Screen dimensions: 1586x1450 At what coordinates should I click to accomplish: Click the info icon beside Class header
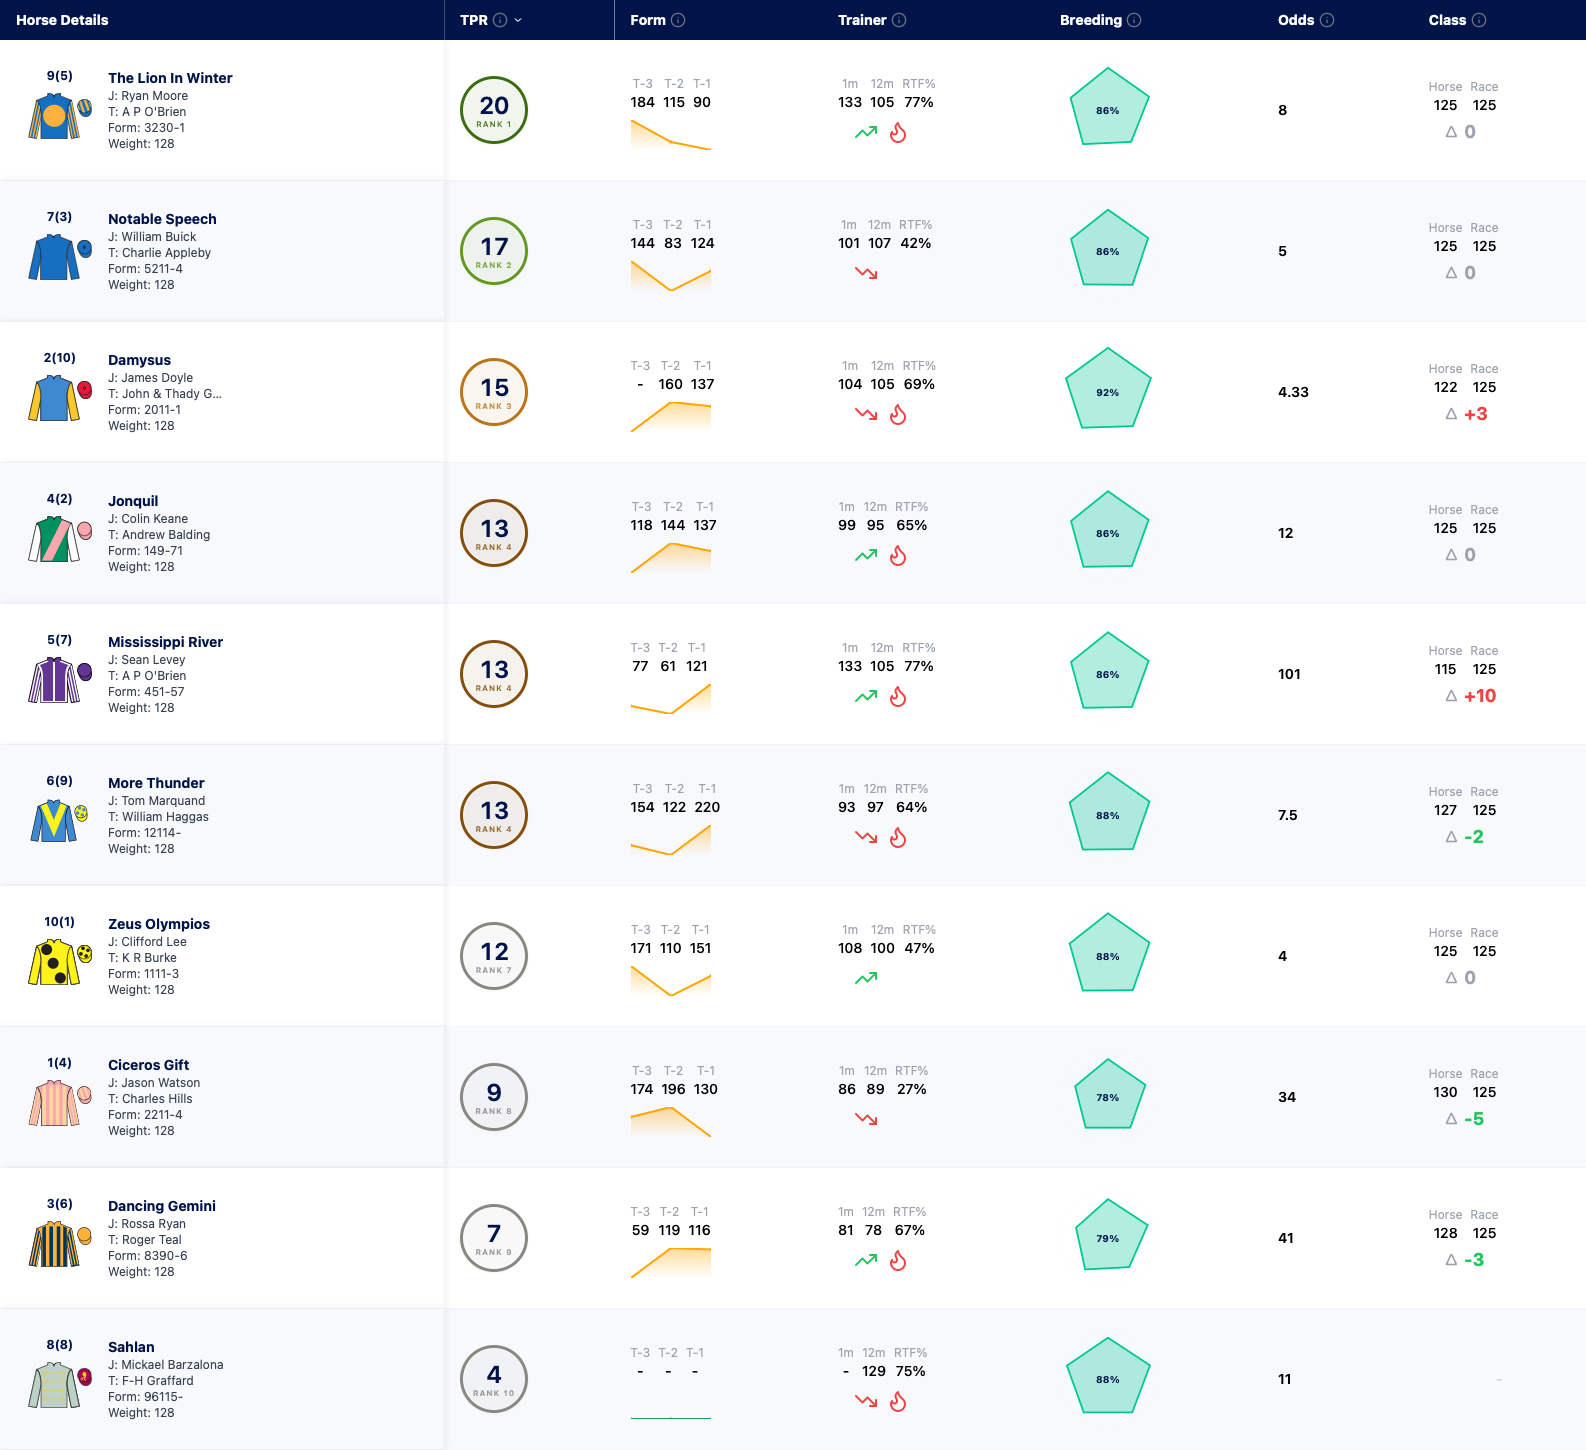1479,20
